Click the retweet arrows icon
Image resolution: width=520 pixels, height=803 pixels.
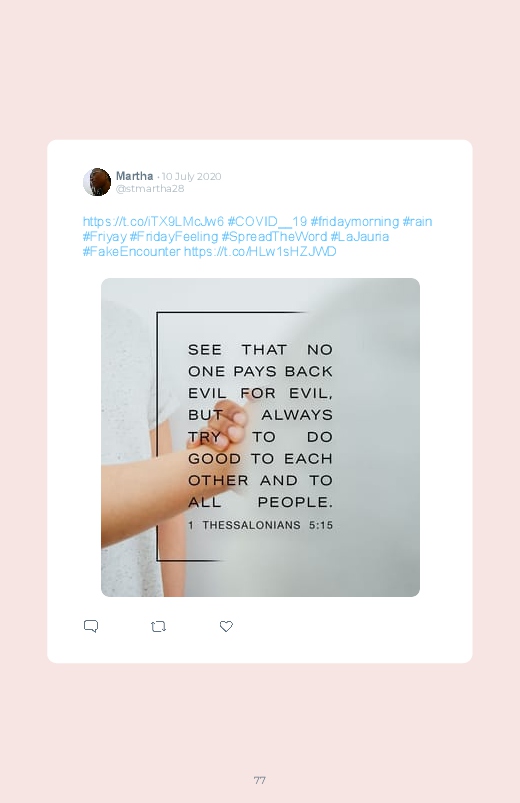pos(158,626)
